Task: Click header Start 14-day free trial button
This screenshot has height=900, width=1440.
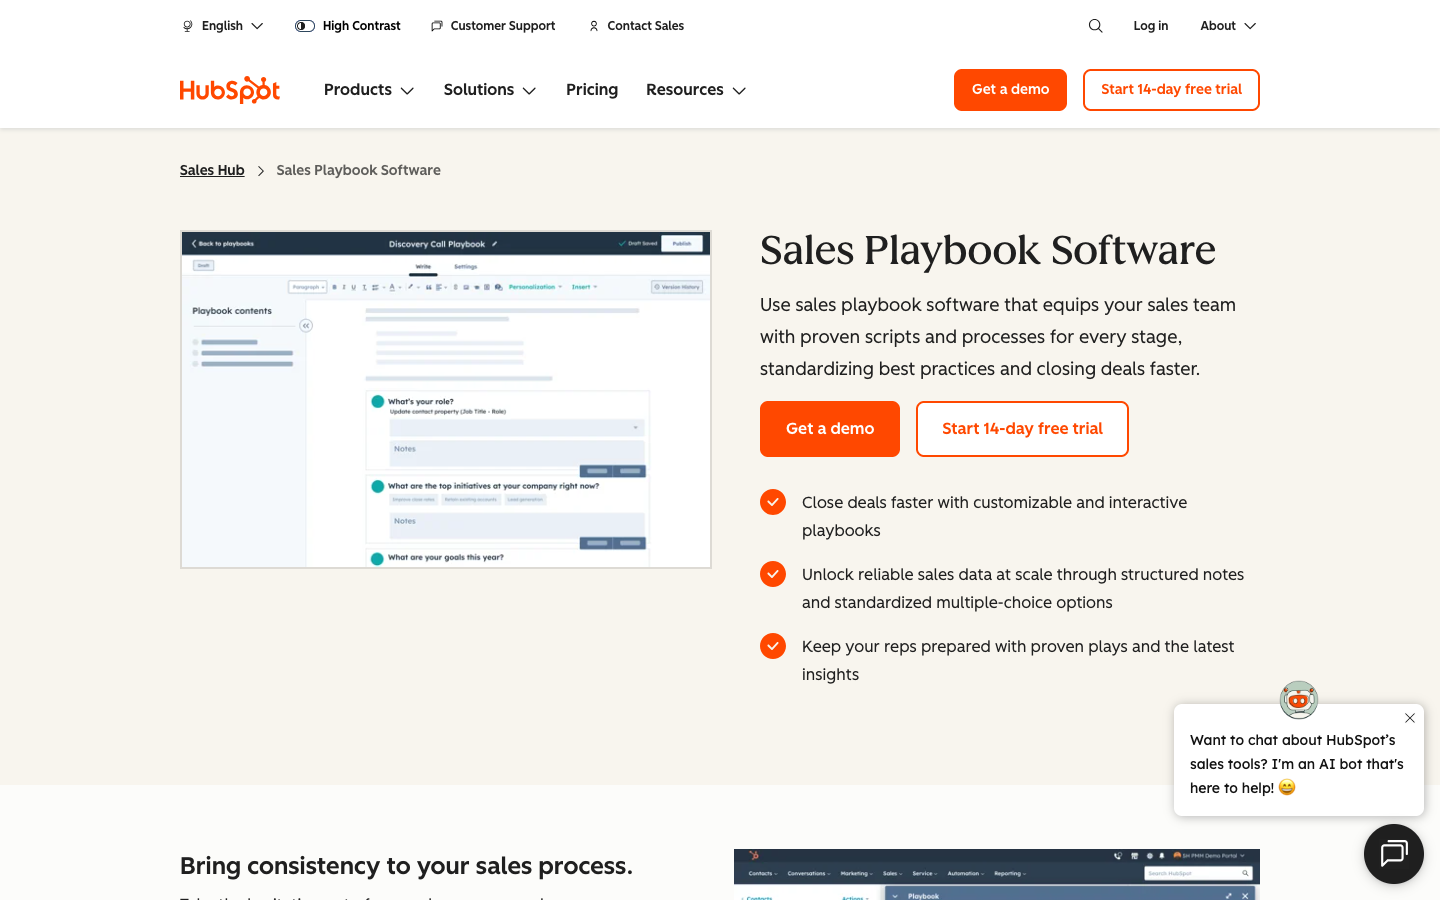Action: pos(1171,90)
